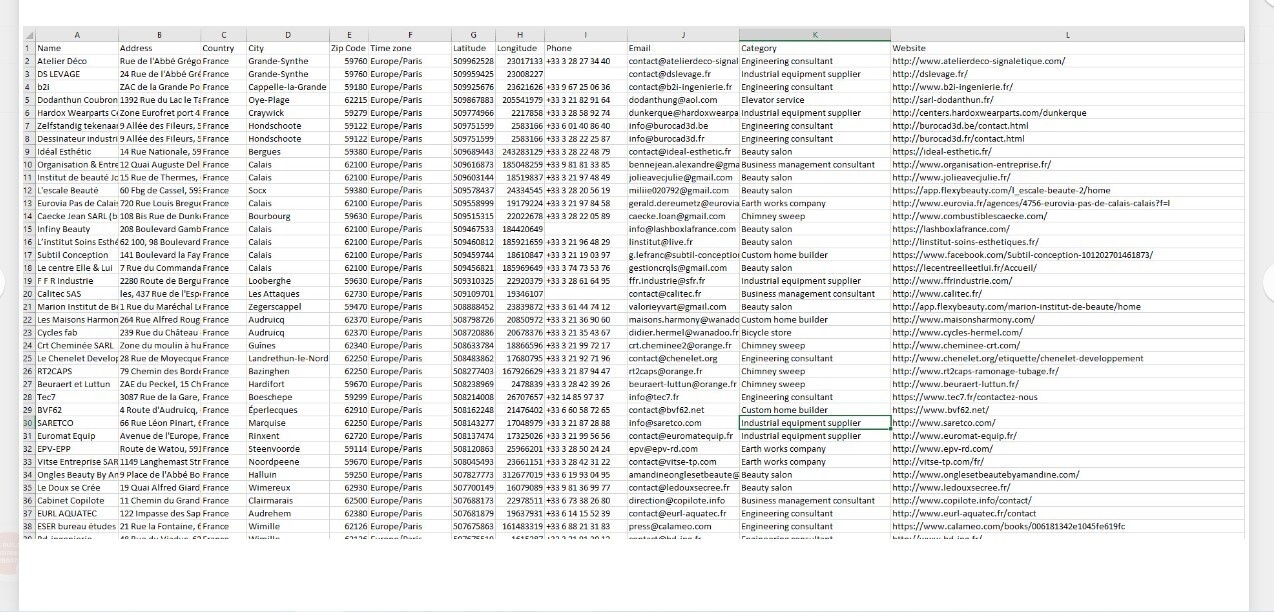
Task: Click latitude cell '509962528'
Action: click(x=473, y=61)
